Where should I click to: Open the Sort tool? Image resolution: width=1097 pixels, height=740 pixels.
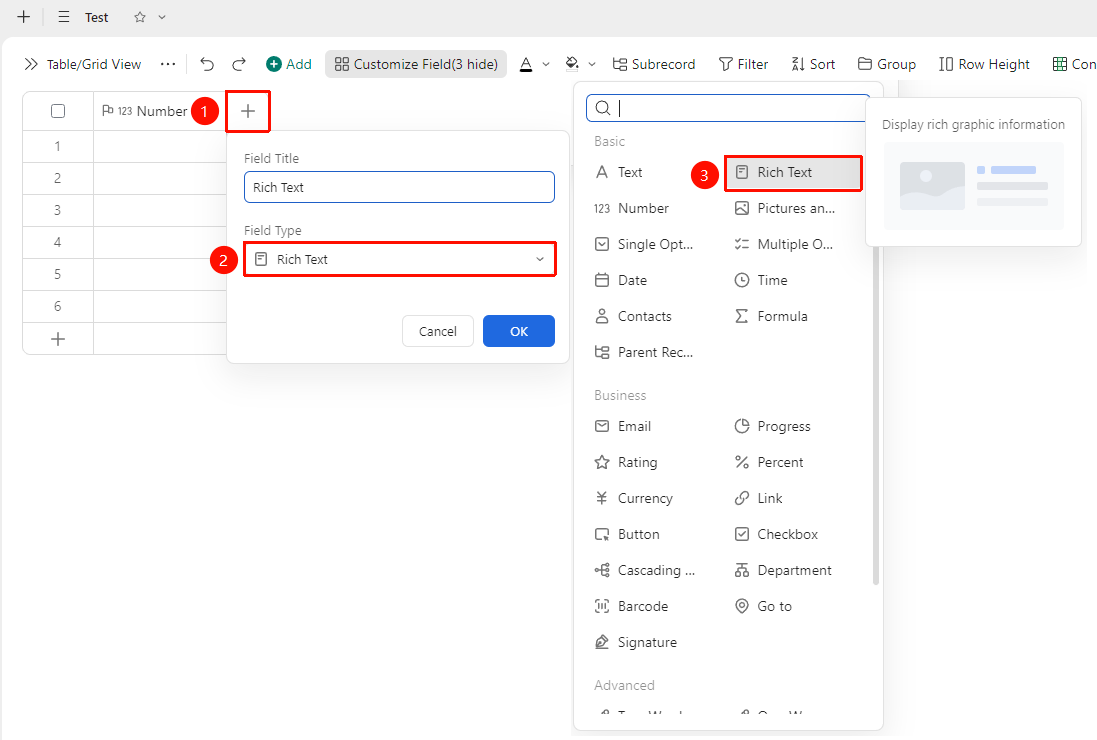[x=813, y=64]
